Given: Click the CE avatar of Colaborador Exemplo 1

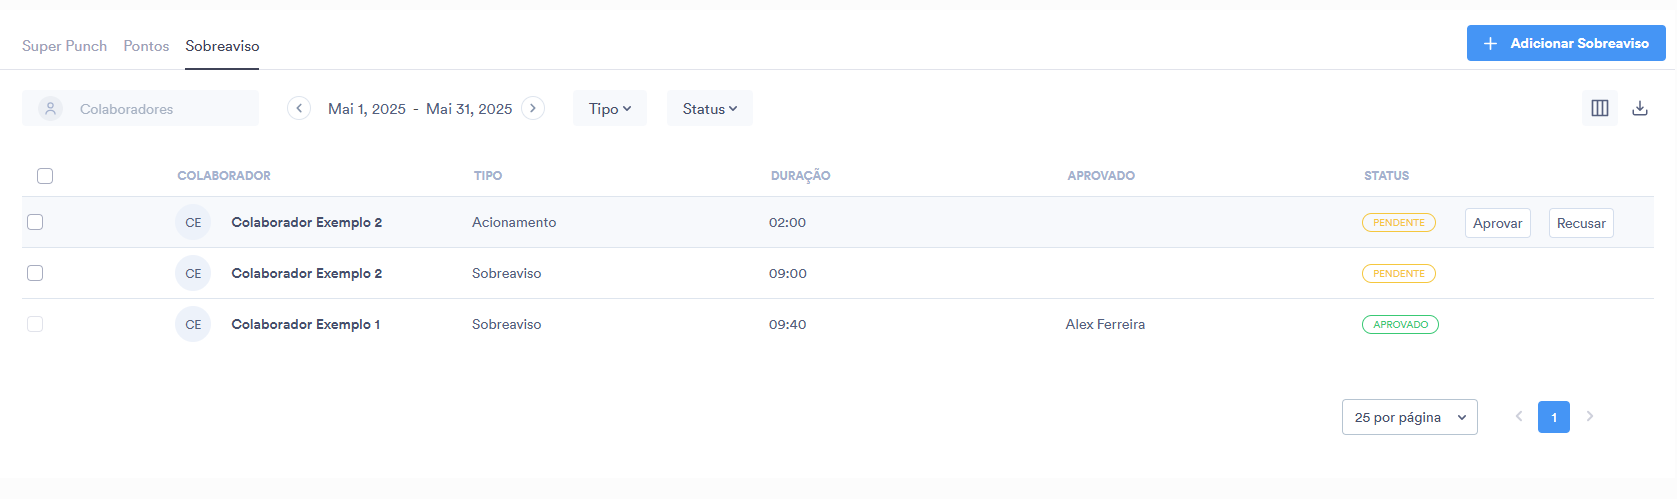Looking at the screenshot, I should pyautogui.click(x=193, y=324).
